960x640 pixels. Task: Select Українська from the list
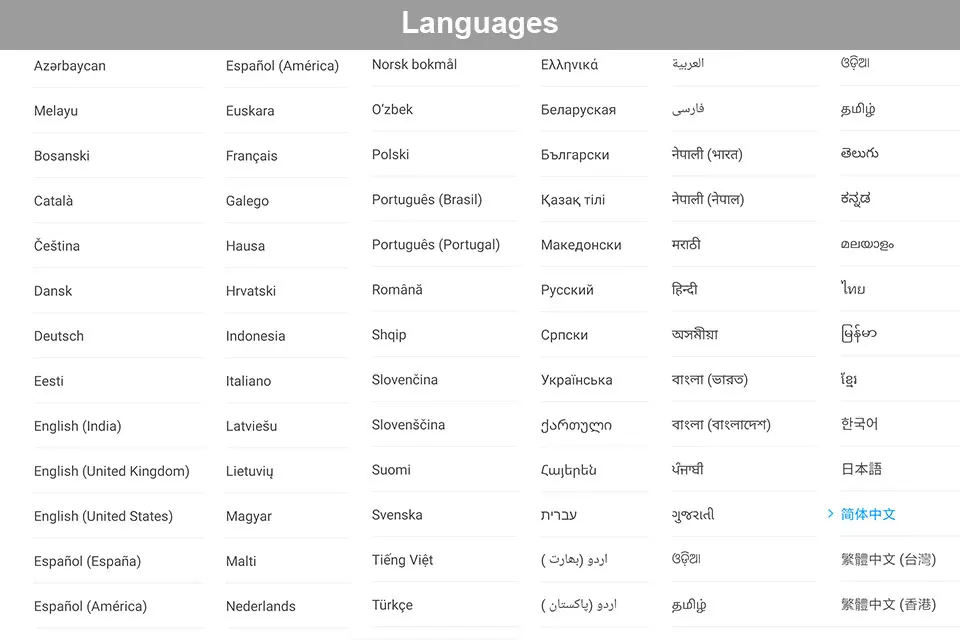coord(576,380)
